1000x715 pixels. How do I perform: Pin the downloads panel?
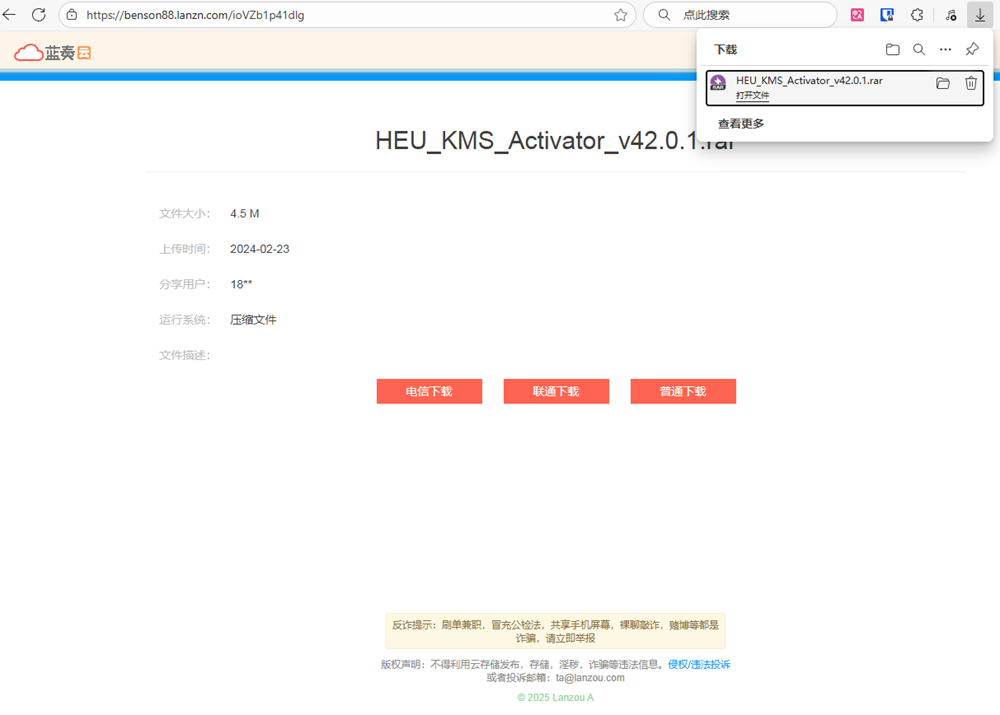[972, 49]
